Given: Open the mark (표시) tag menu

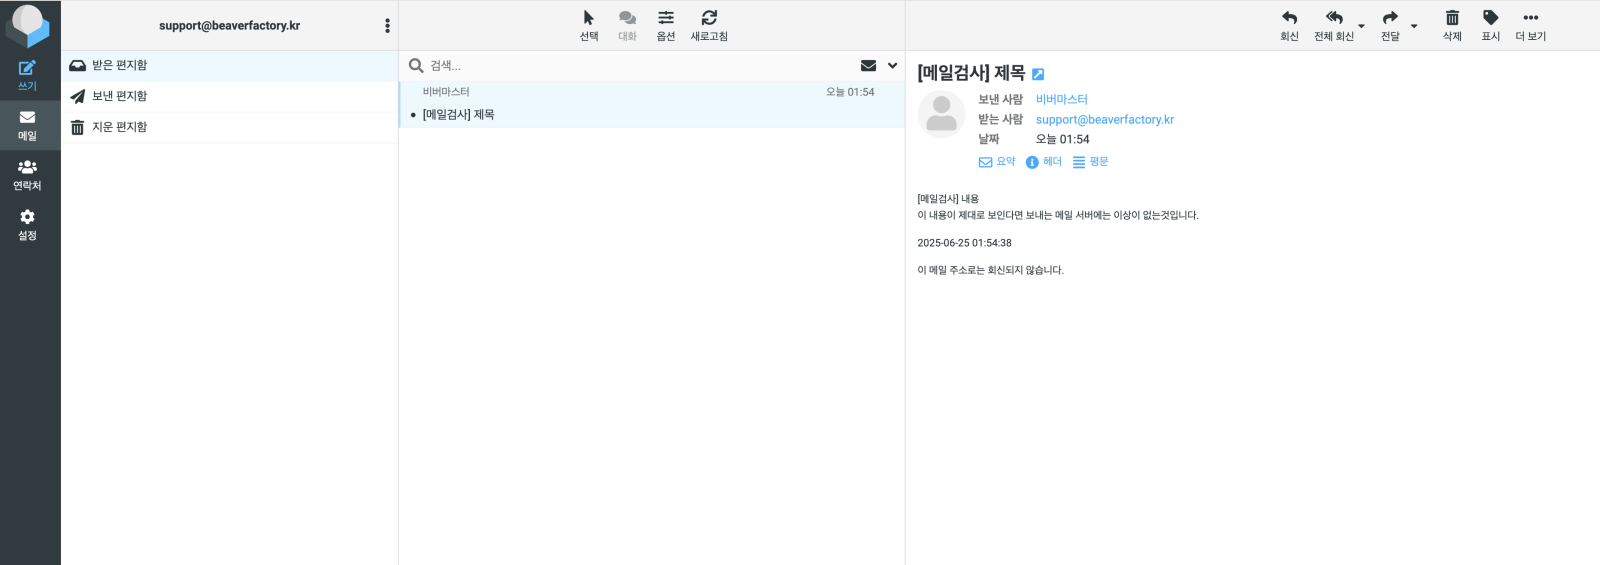Looking at the screenshot, I should click(1491, 25).
